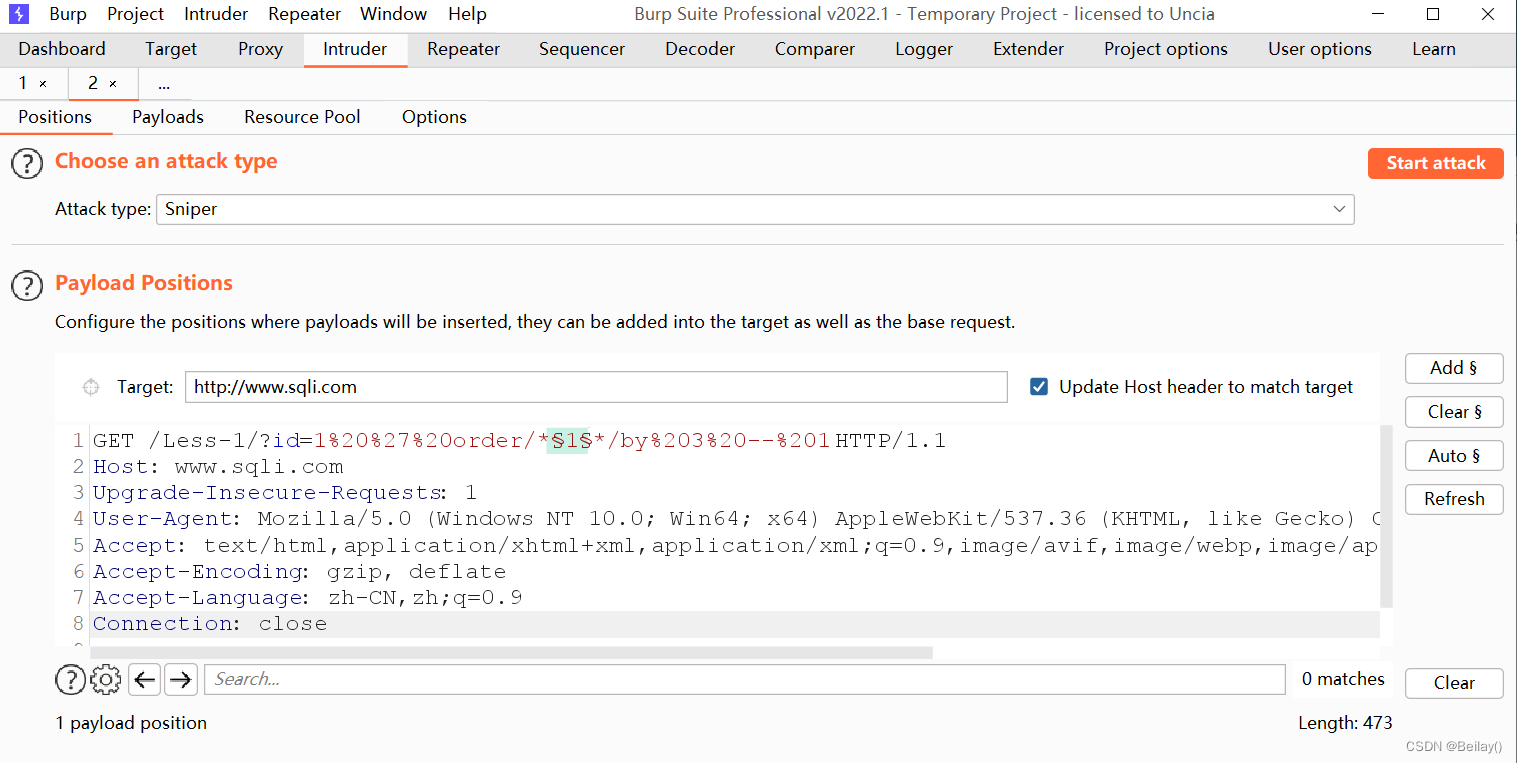The width and height of the screenshot is (1517, 763).
Task: Switch to the Comparer tab
Action: tap(815, 49)
